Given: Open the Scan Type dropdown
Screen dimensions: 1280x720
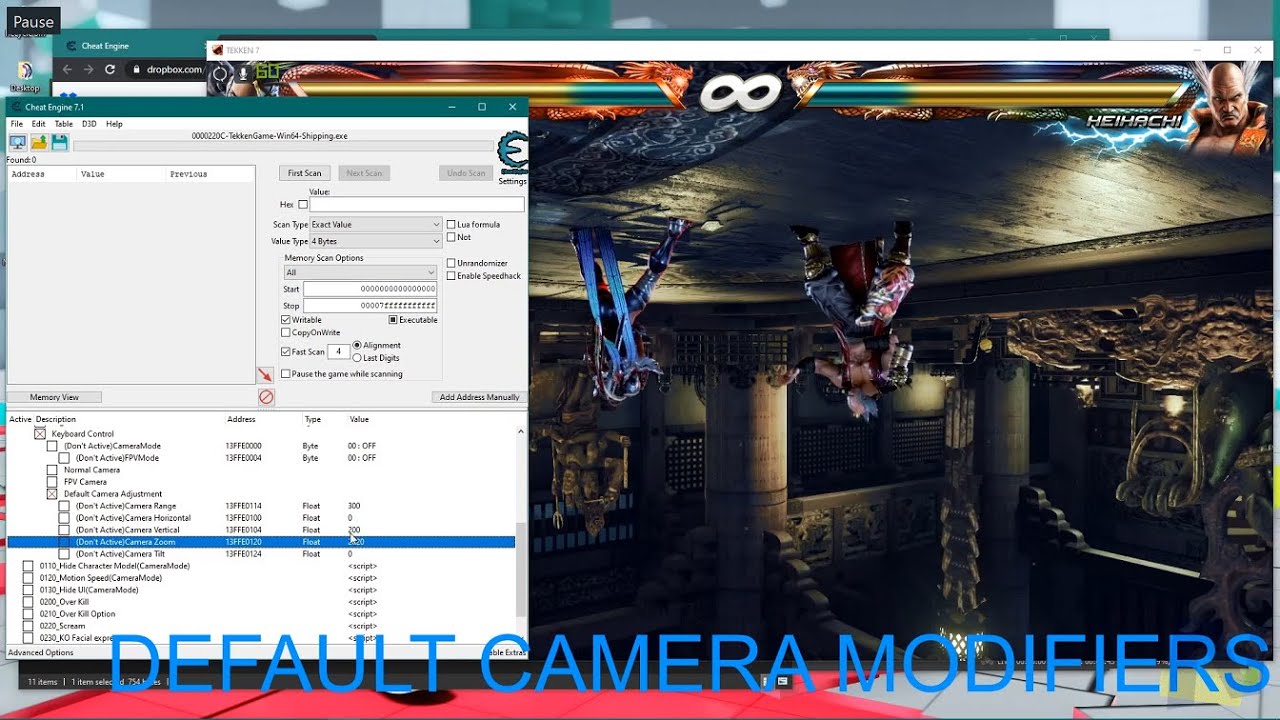Looking at the screenshot, I should pos(375,224).
